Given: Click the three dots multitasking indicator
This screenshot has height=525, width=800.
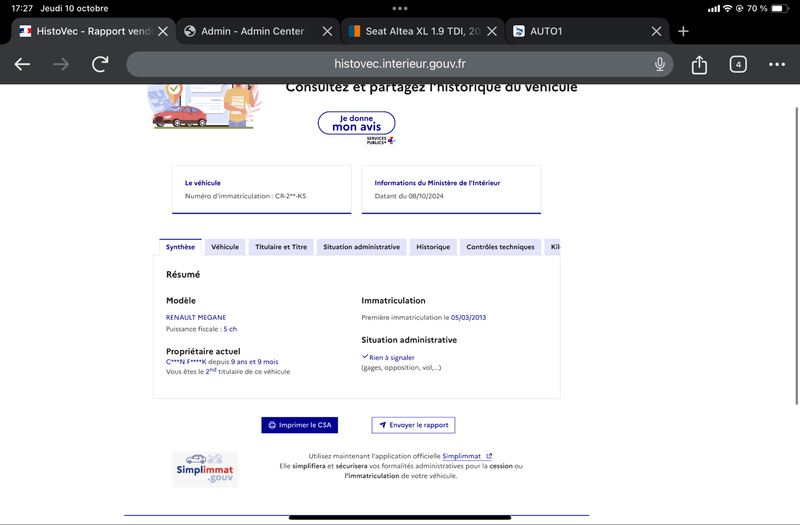Looking at the screenshot, I should click(400, 9).
